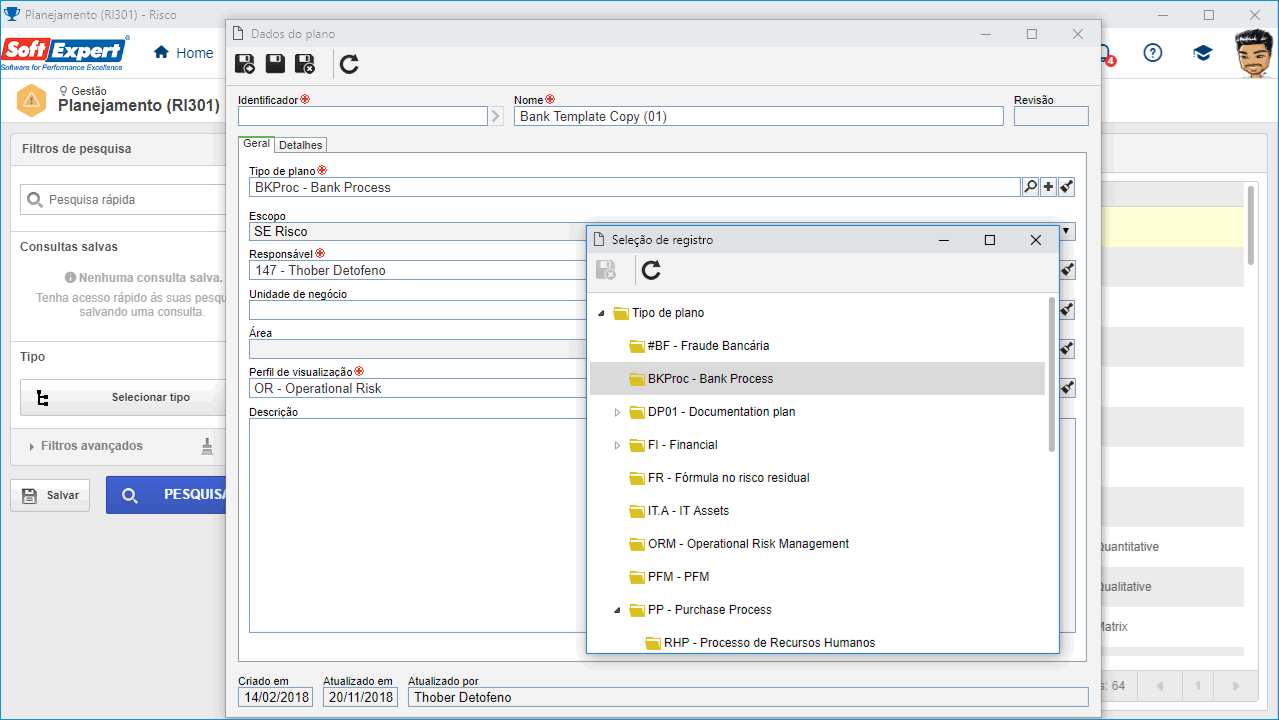Click the Seleção de registro vertical scrollbar
Image resolution: width=1279 pixels, height=720 pixels.
(x=1052, y=375)
